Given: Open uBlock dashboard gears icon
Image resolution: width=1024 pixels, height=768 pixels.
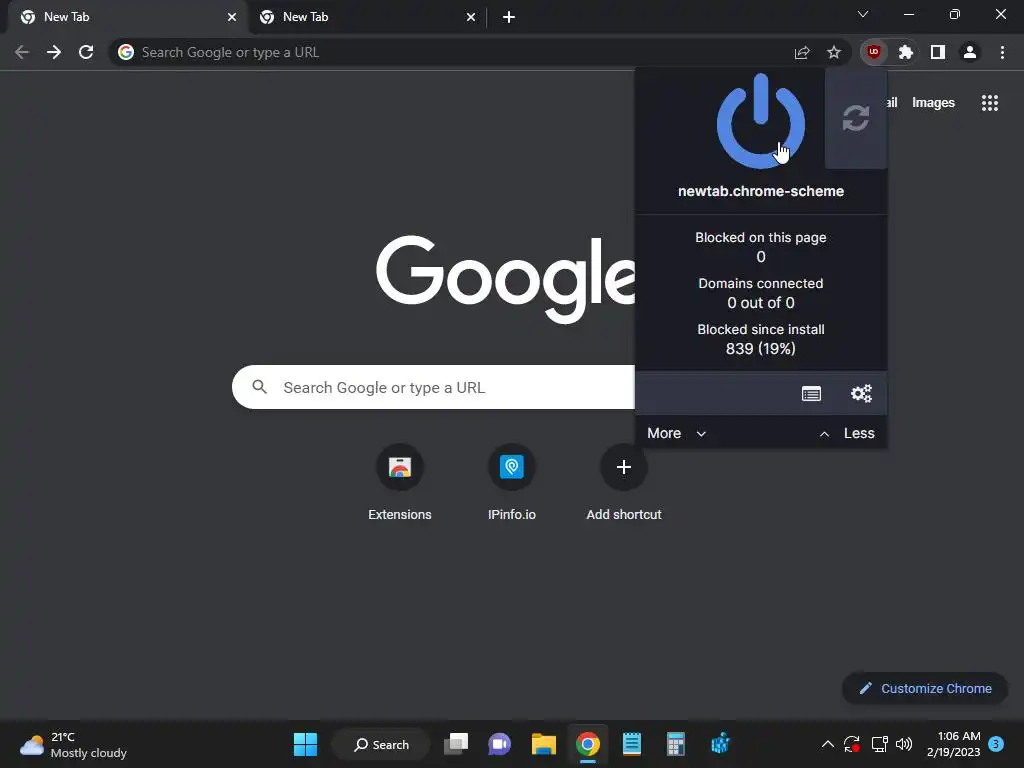Looking at the screenshot, I should coord(861,394).
